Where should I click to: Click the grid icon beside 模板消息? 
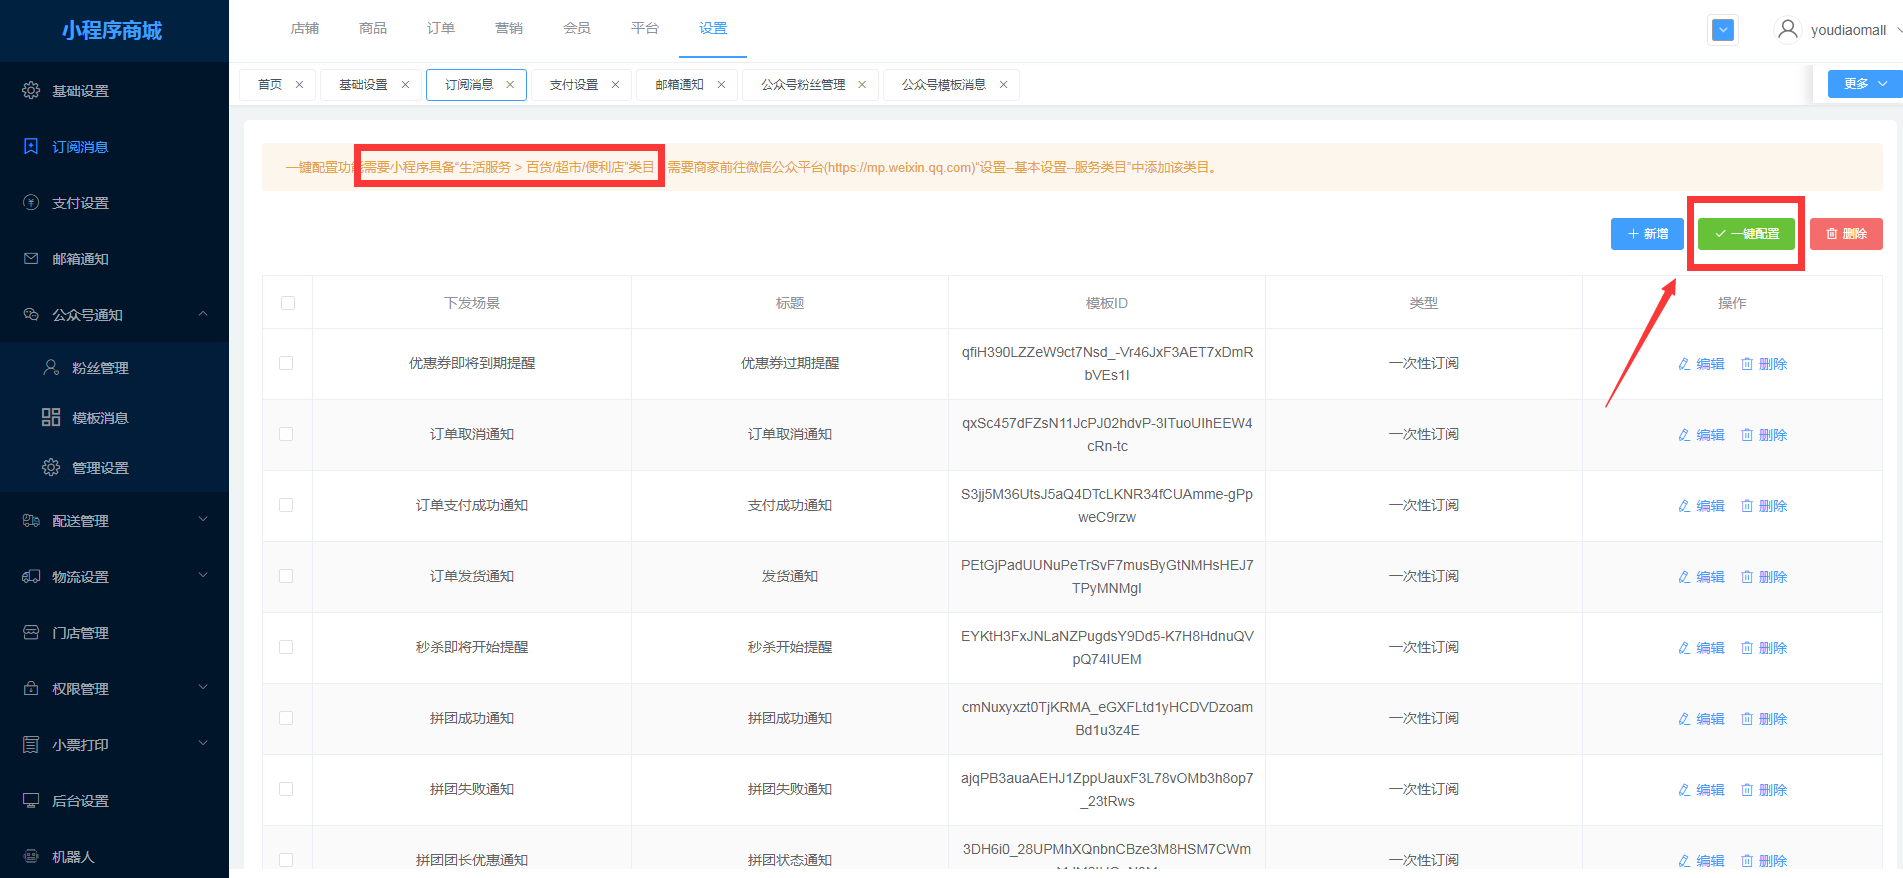51,418
